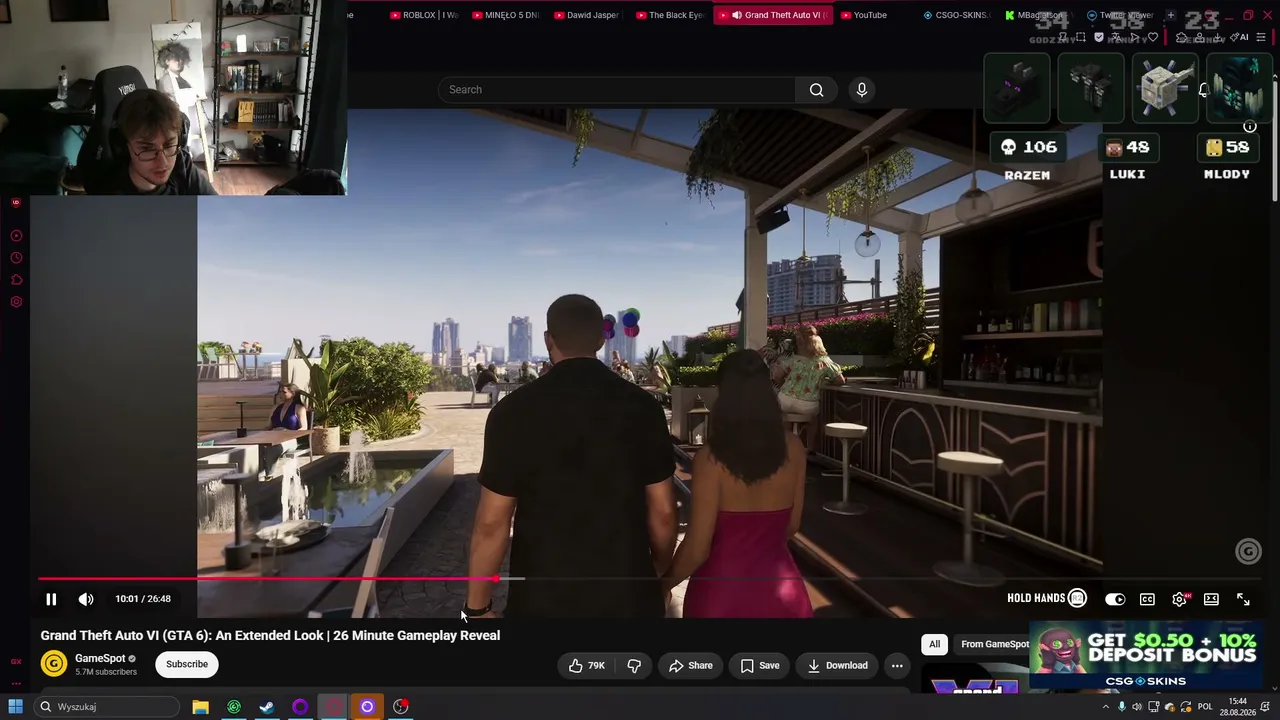1280x720 pixels.
Task: Open the MBagietson browser tab
Action: 1038,15
